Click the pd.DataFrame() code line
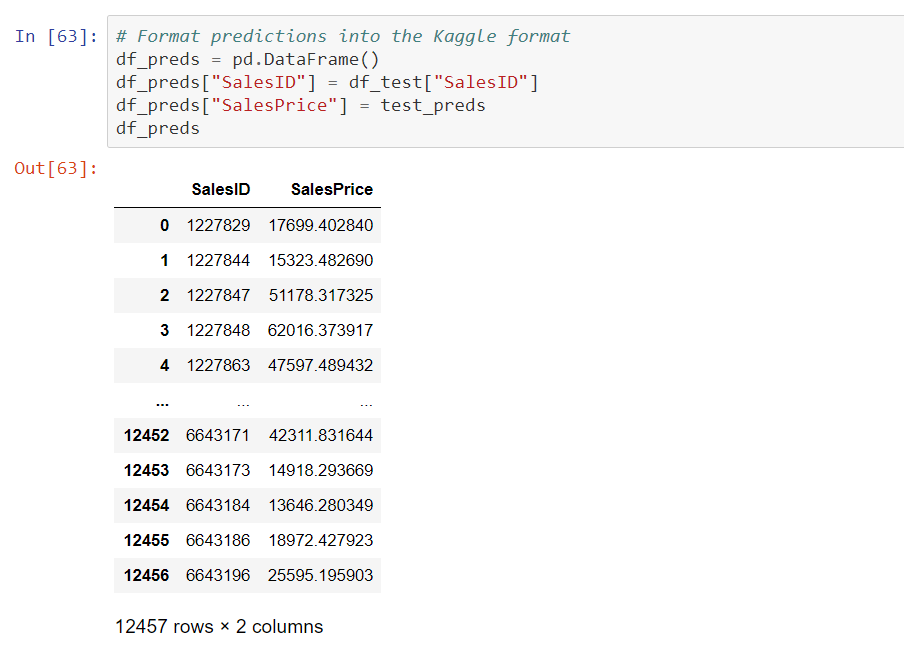Viewport: 904px width, 647px height. [247, 59]
